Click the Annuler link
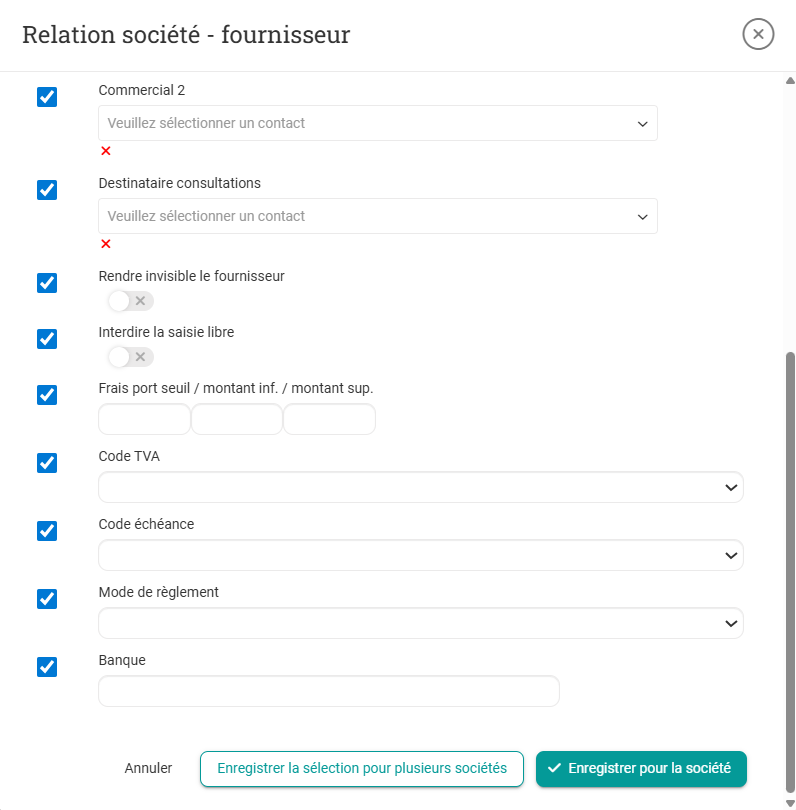Image resolution: width=796 pixels, height=810 pixels. [x=148, y=769]
